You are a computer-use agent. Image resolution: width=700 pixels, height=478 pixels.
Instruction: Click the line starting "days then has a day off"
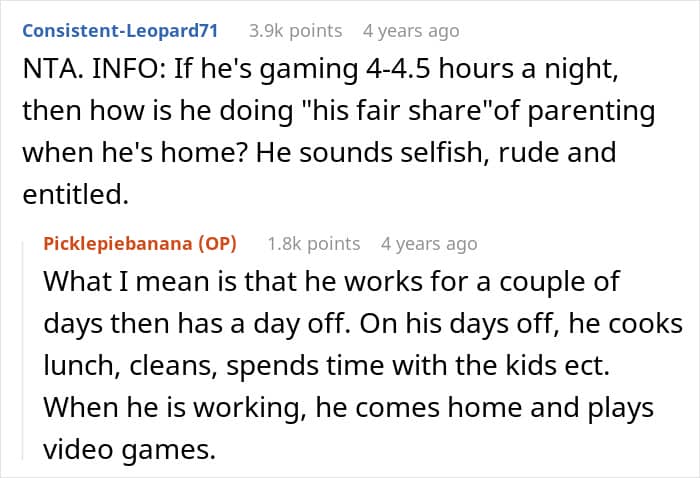pyautogui.click(x=363, y=324)
